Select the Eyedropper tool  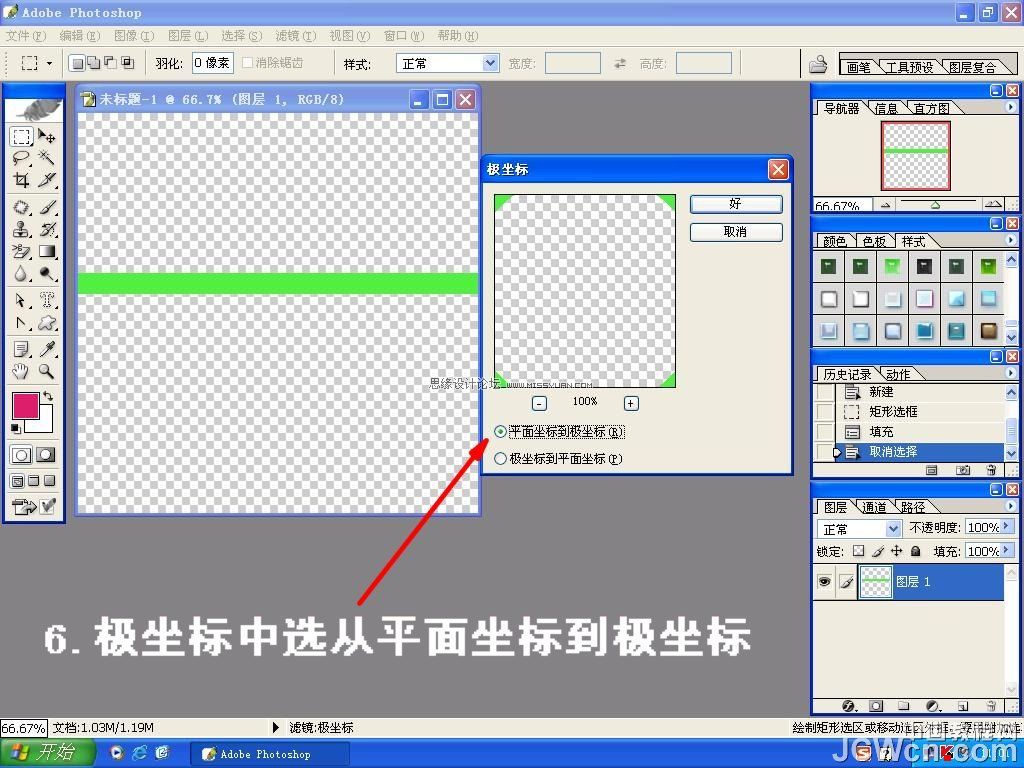pos(46,349)
